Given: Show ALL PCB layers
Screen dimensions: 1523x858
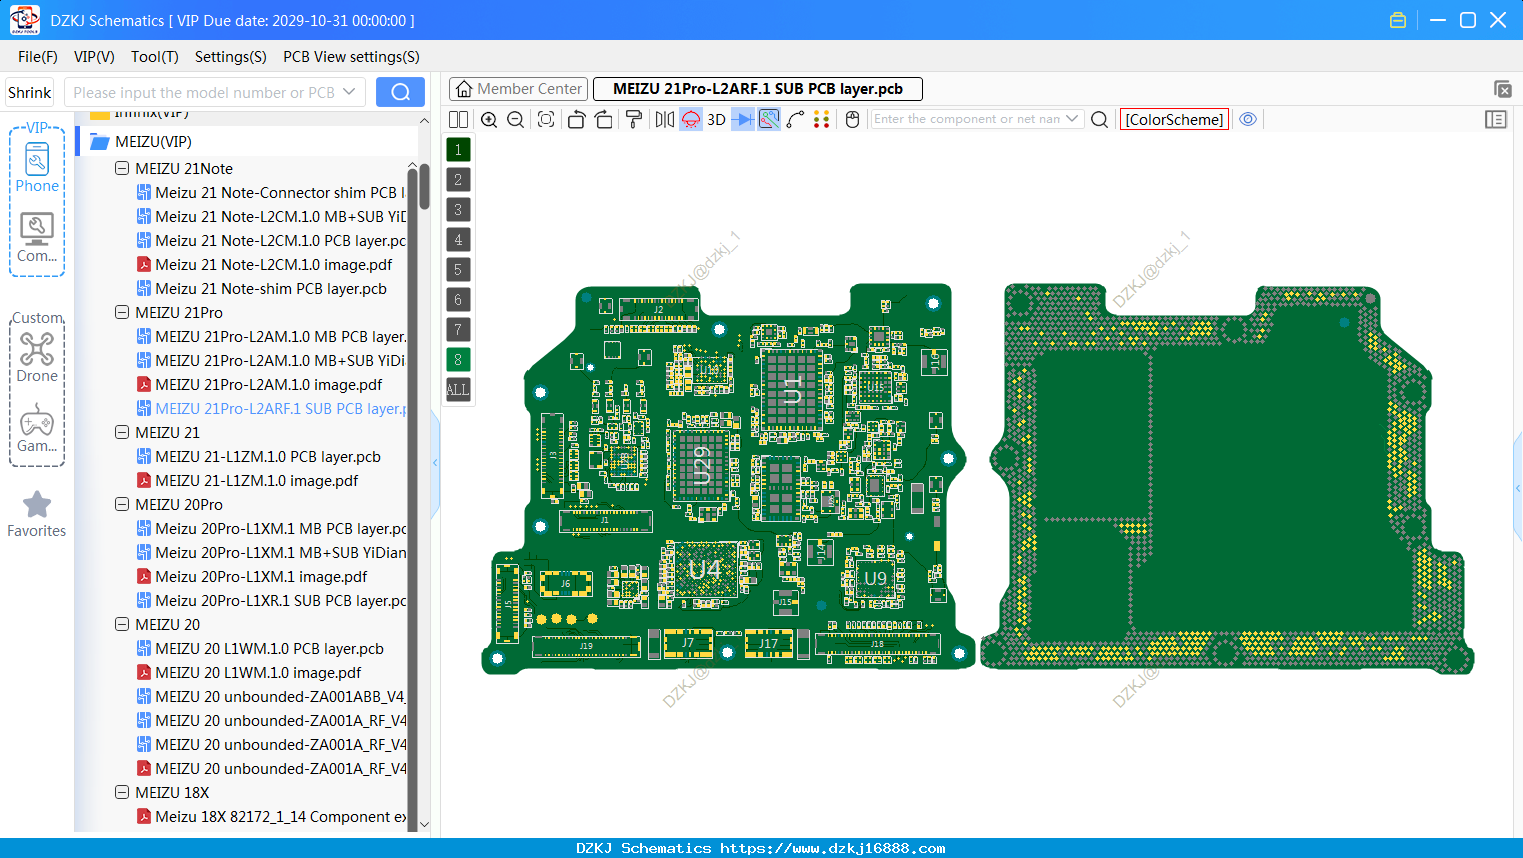Looking at the screenshot, I should pyautogui.click(x=458, y=389).
